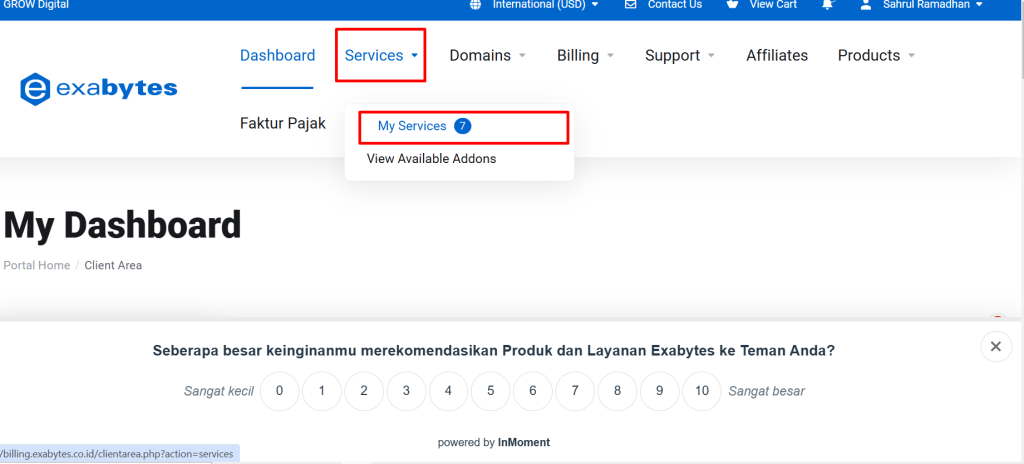Select View Available Addons
1024x464 pixels.
(431, 159)
